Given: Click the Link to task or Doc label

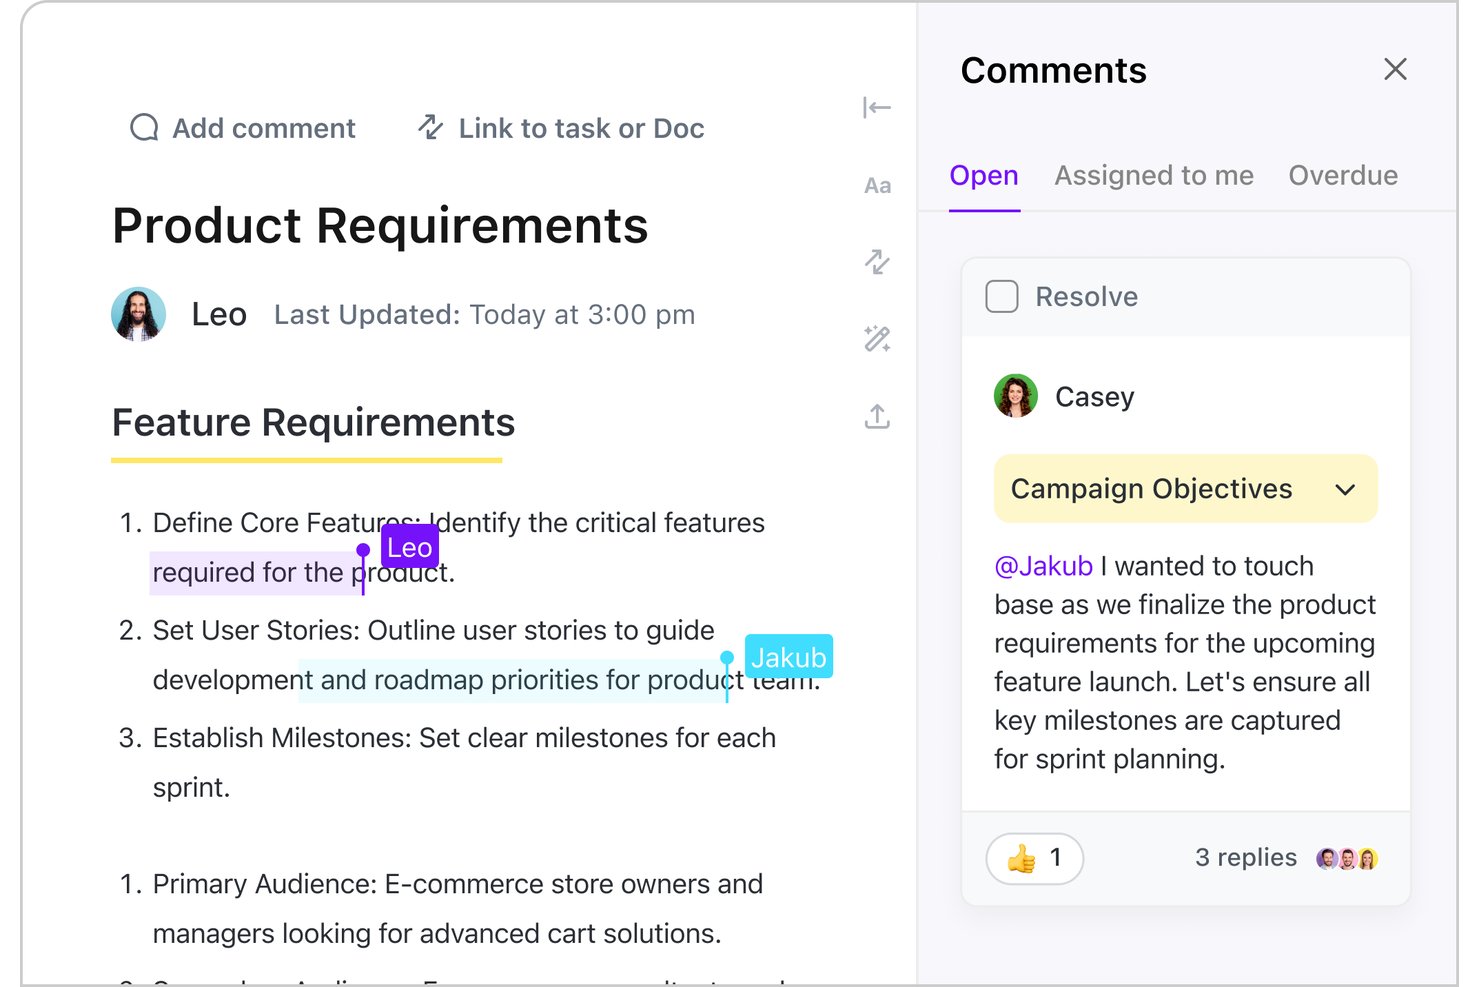Looking at the screenshot, I should [x=581, y=128].
